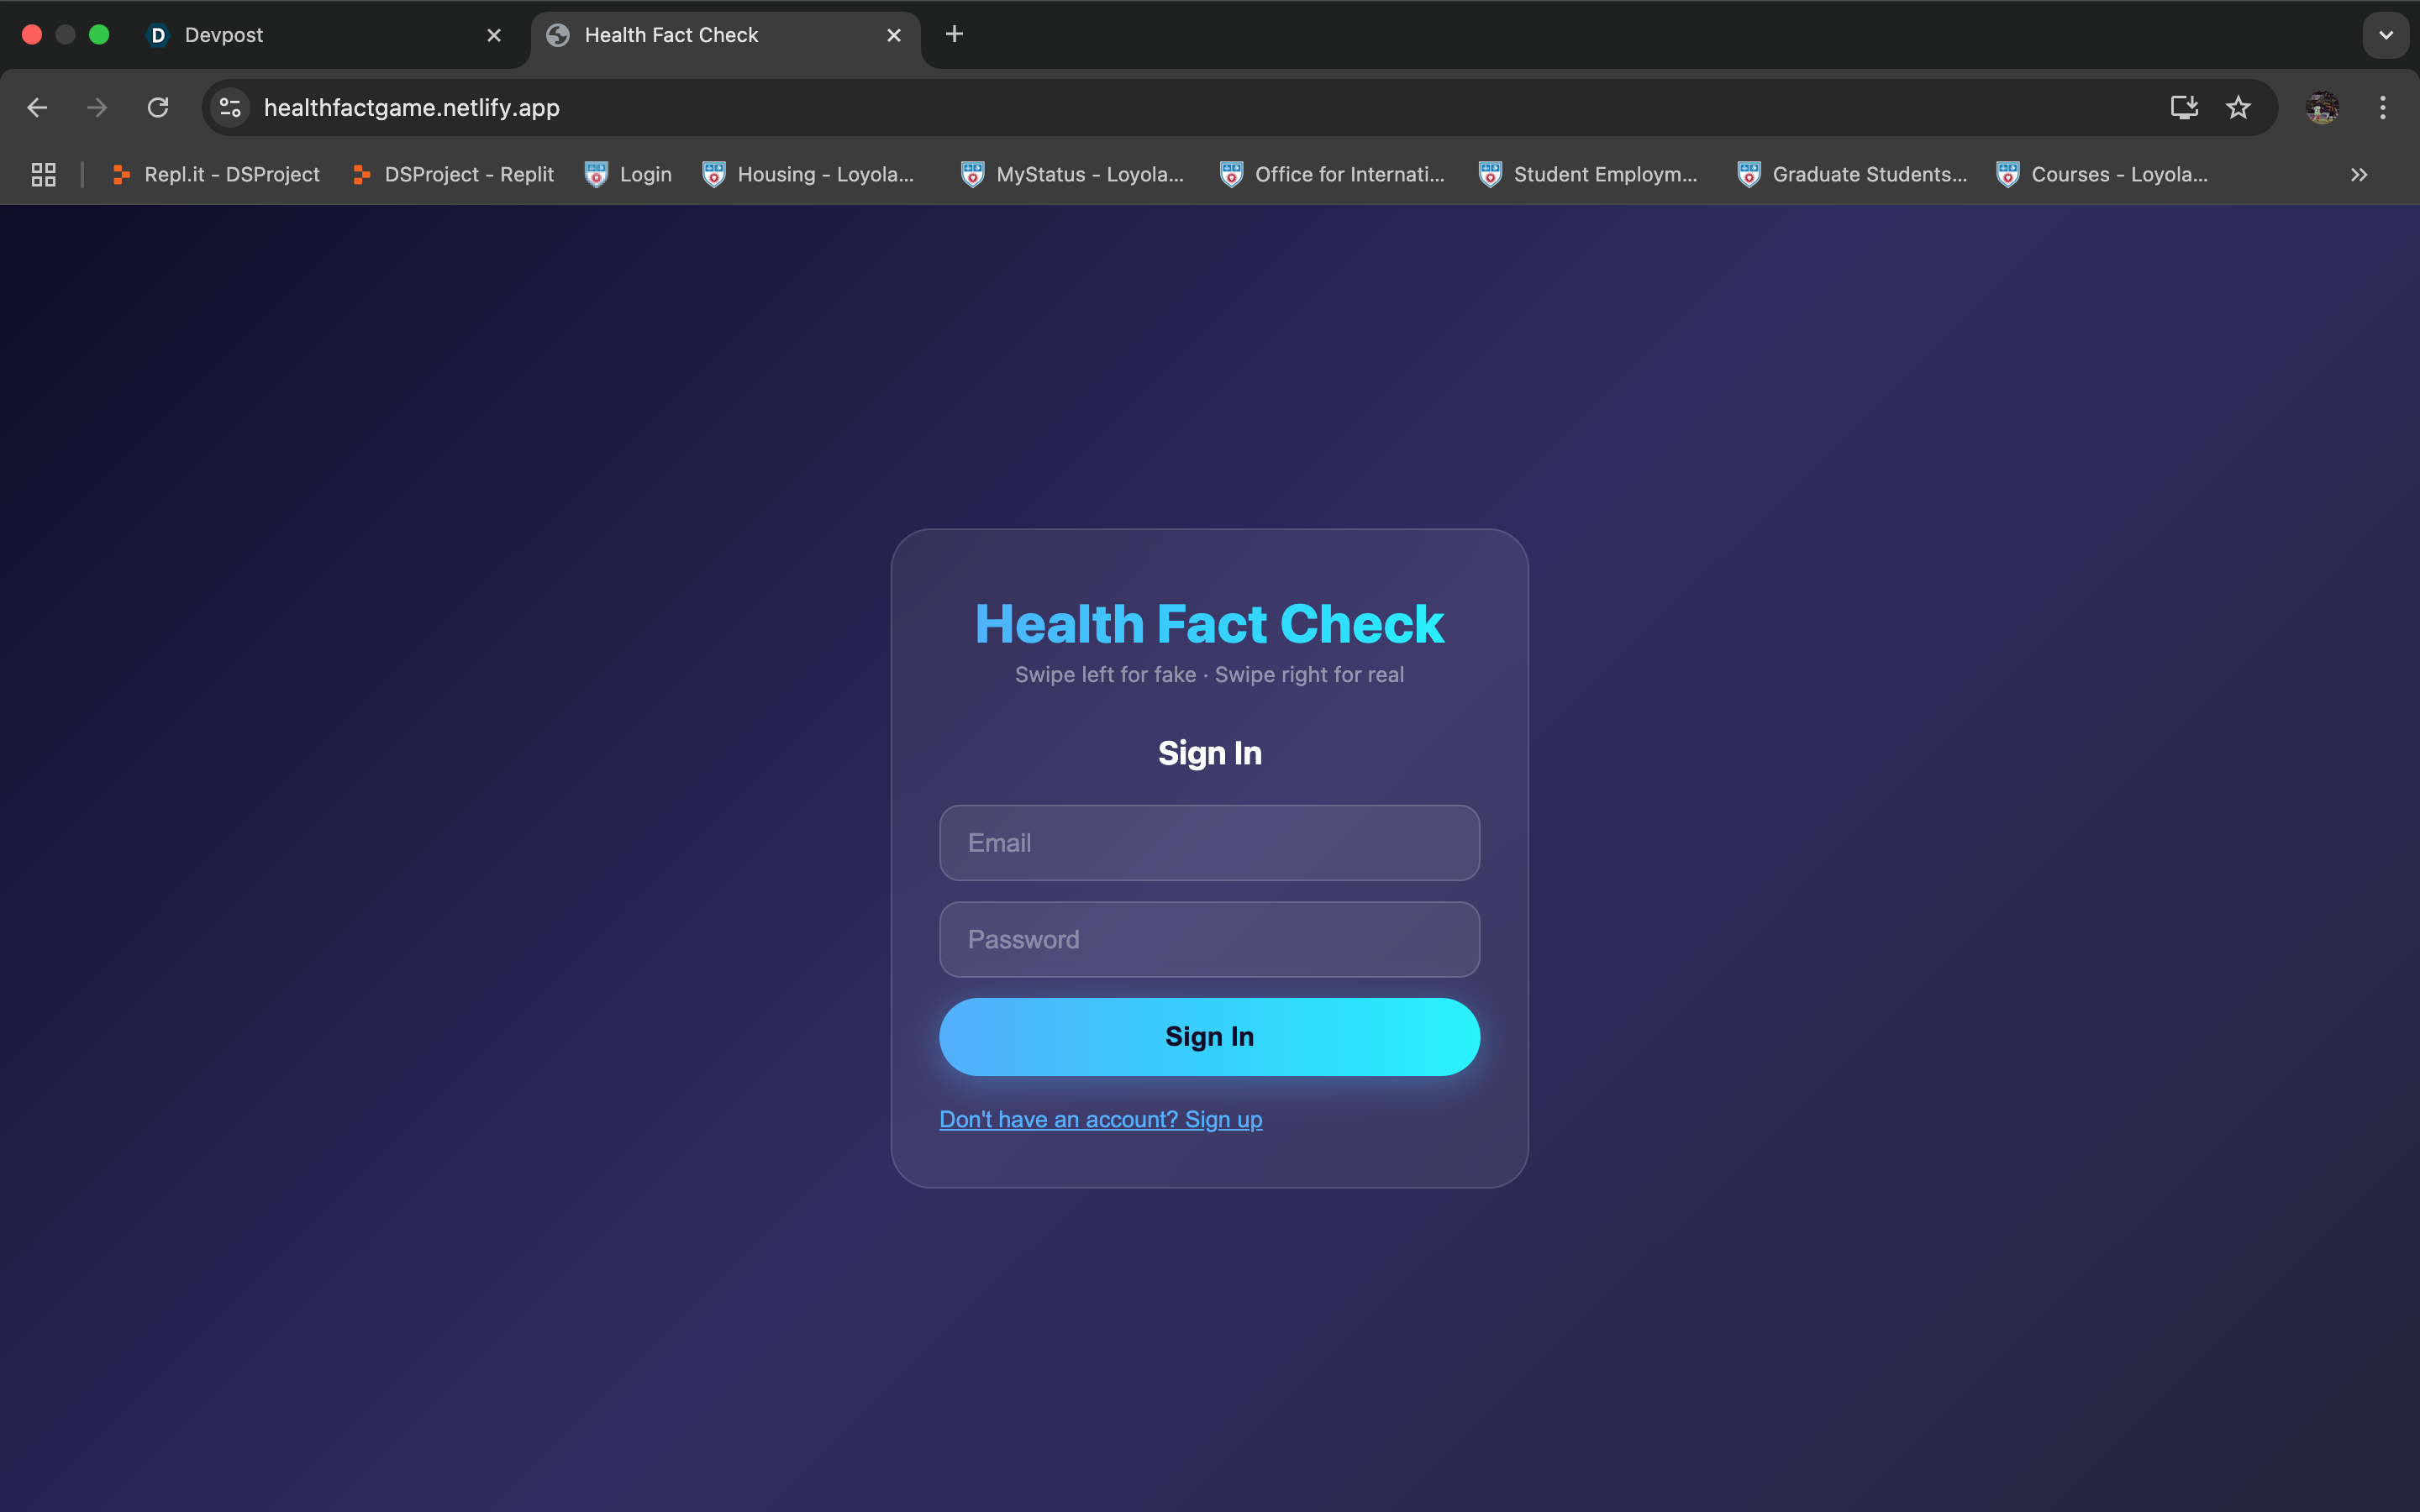Open the Repl.it - DSProject bookmark
Screen dimensions: 2420x1512
tap(216, 174)
